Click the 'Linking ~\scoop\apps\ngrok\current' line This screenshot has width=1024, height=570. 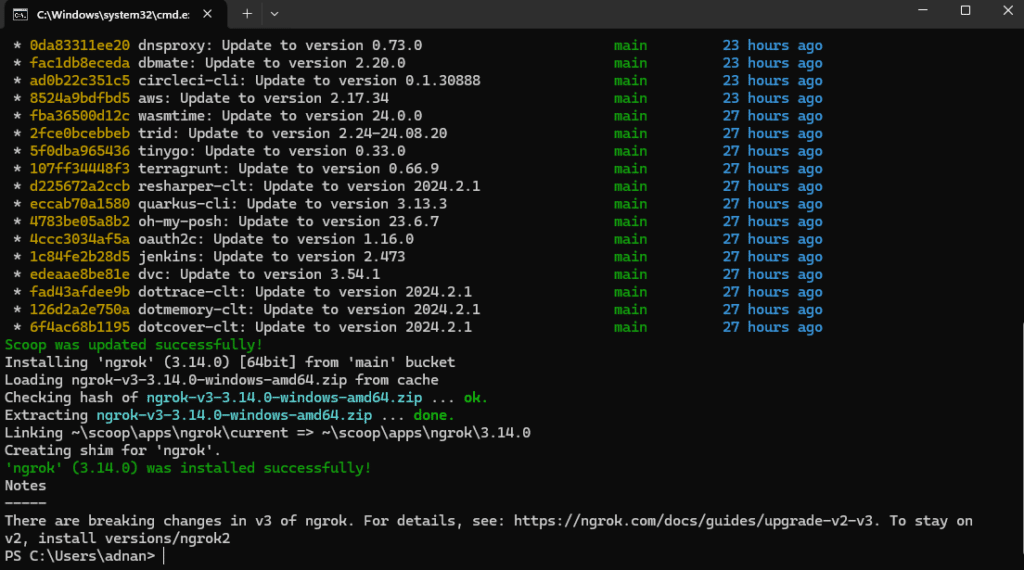pos(268,433)
